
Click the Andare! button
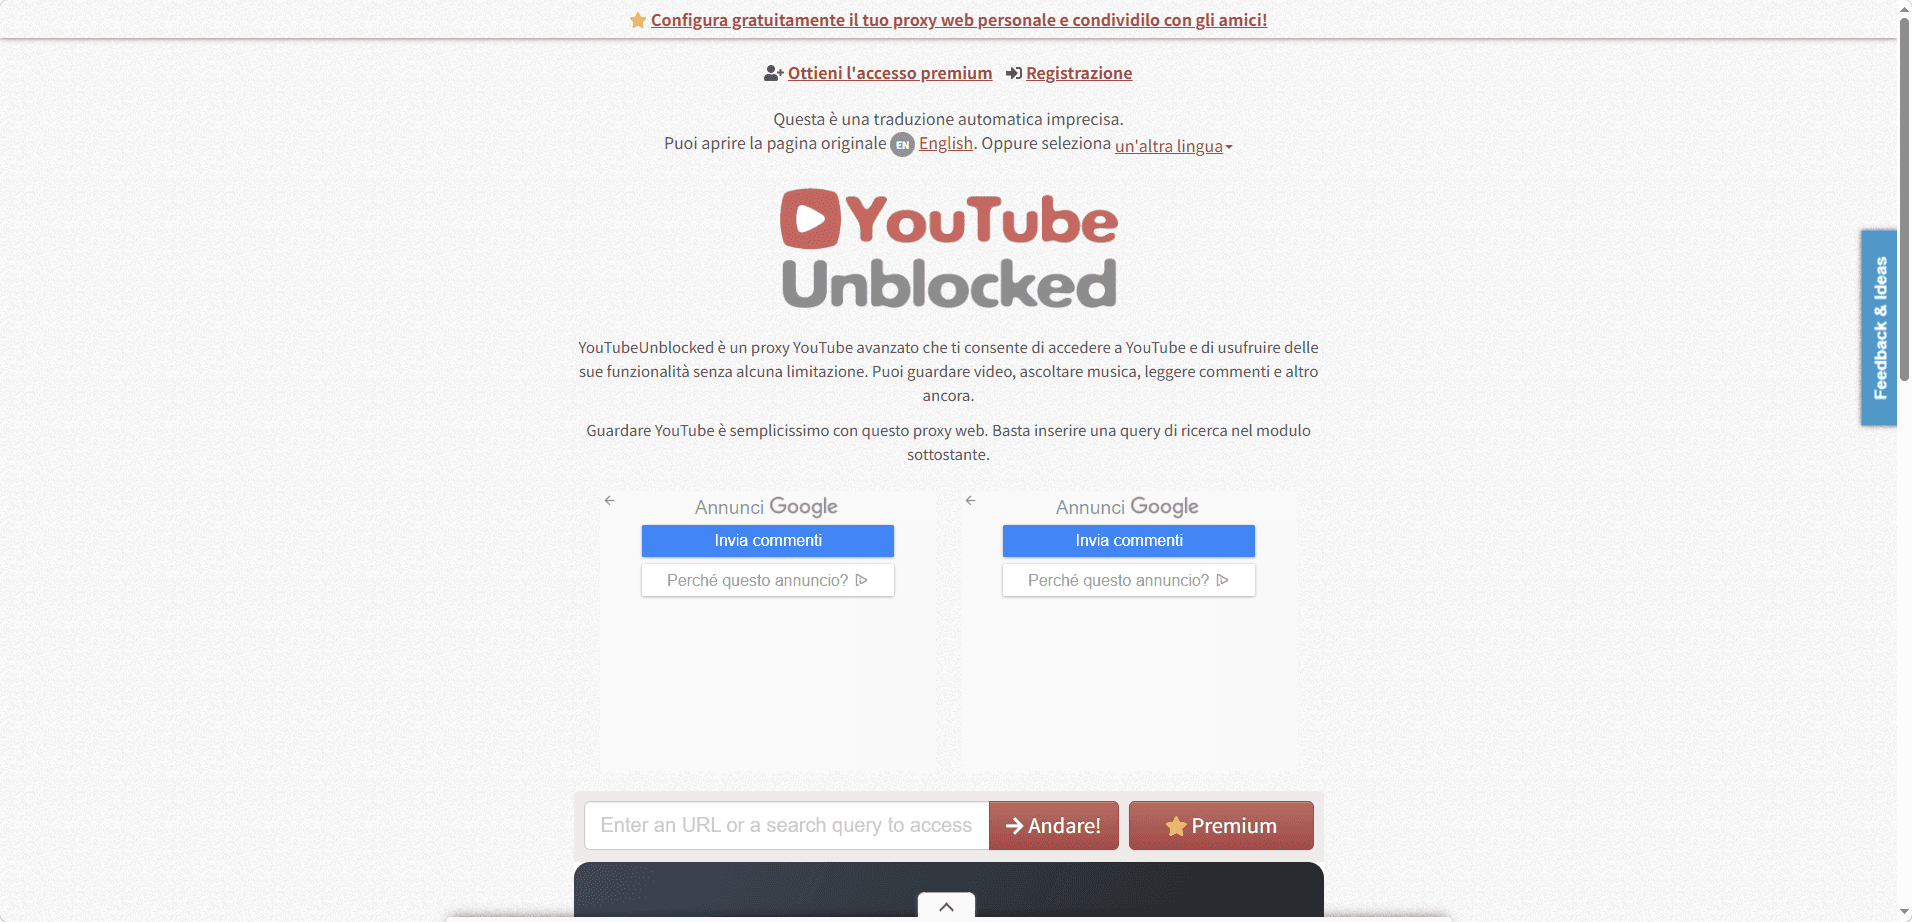[1054, 826]
